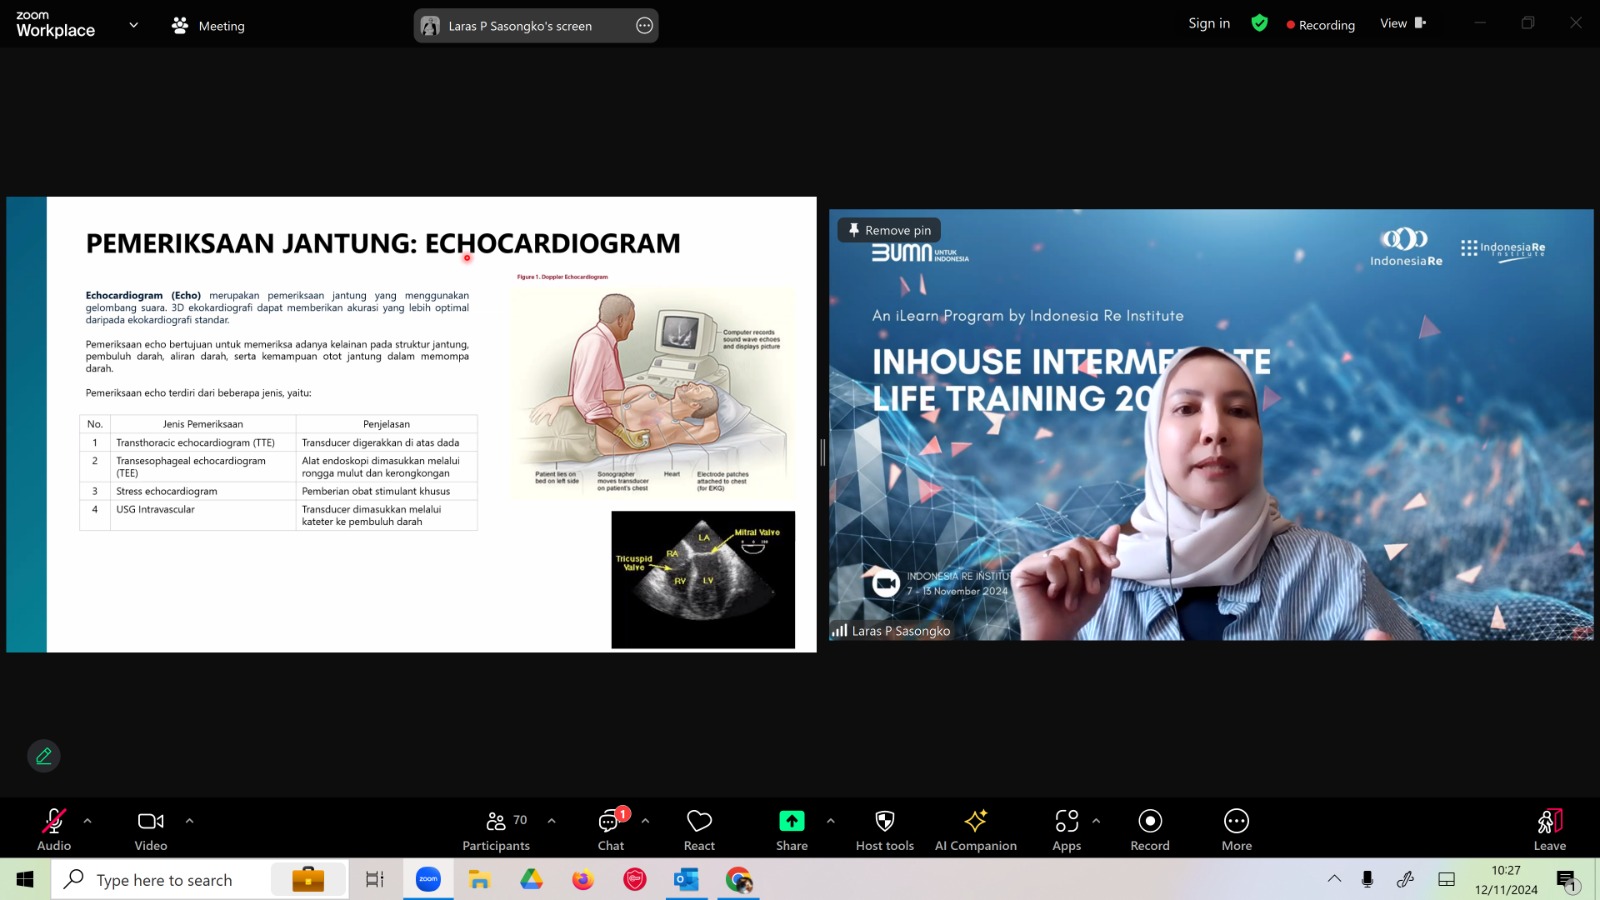Open notification center icon

click(x=1567, y=880)
